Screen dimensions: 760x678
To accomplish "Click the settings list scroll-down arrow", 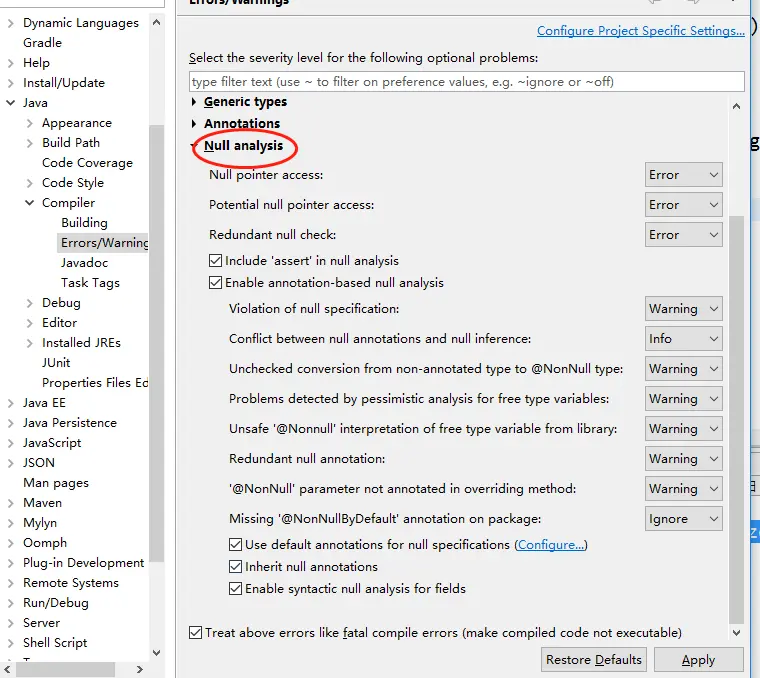I will pos(736,632).
